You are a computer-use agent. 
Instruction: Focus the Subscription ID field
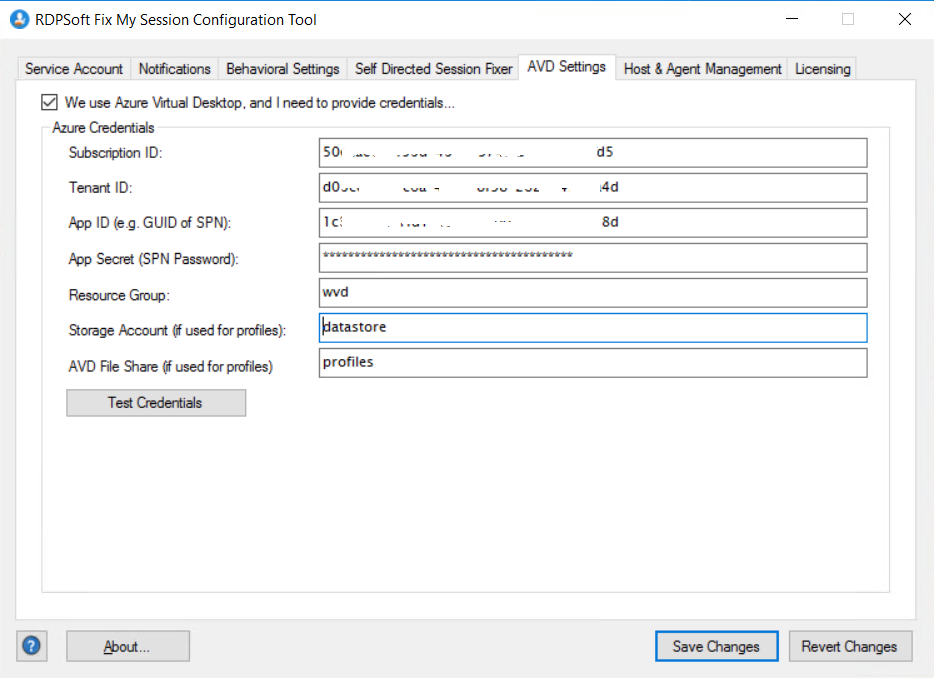pyautogui.click(x=592, y=152)
